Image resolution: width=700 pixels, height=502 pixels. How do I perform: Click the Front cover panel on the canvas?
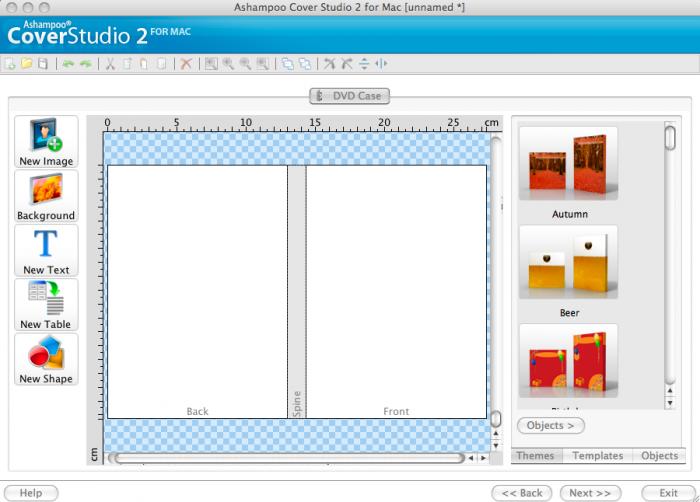[x=396, y=292]
